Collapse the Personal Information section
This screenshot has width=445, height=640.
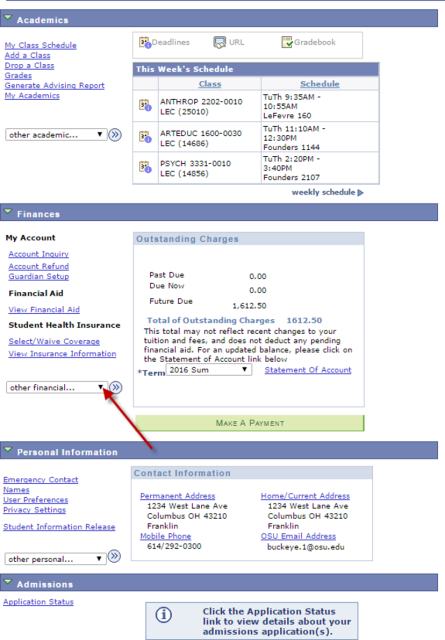pyautogui.click(x=7, y=450)
